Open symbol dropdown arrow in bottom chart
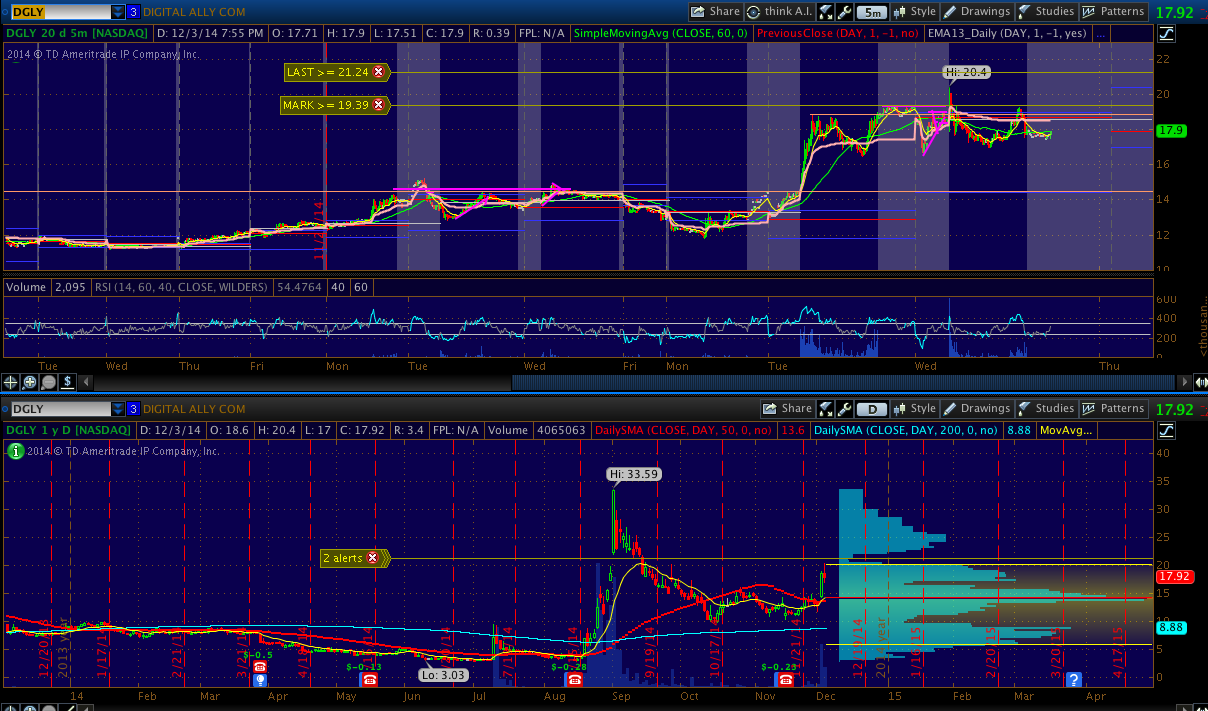The height and width of the screenshot is (711, 1208). click(118, 408)
